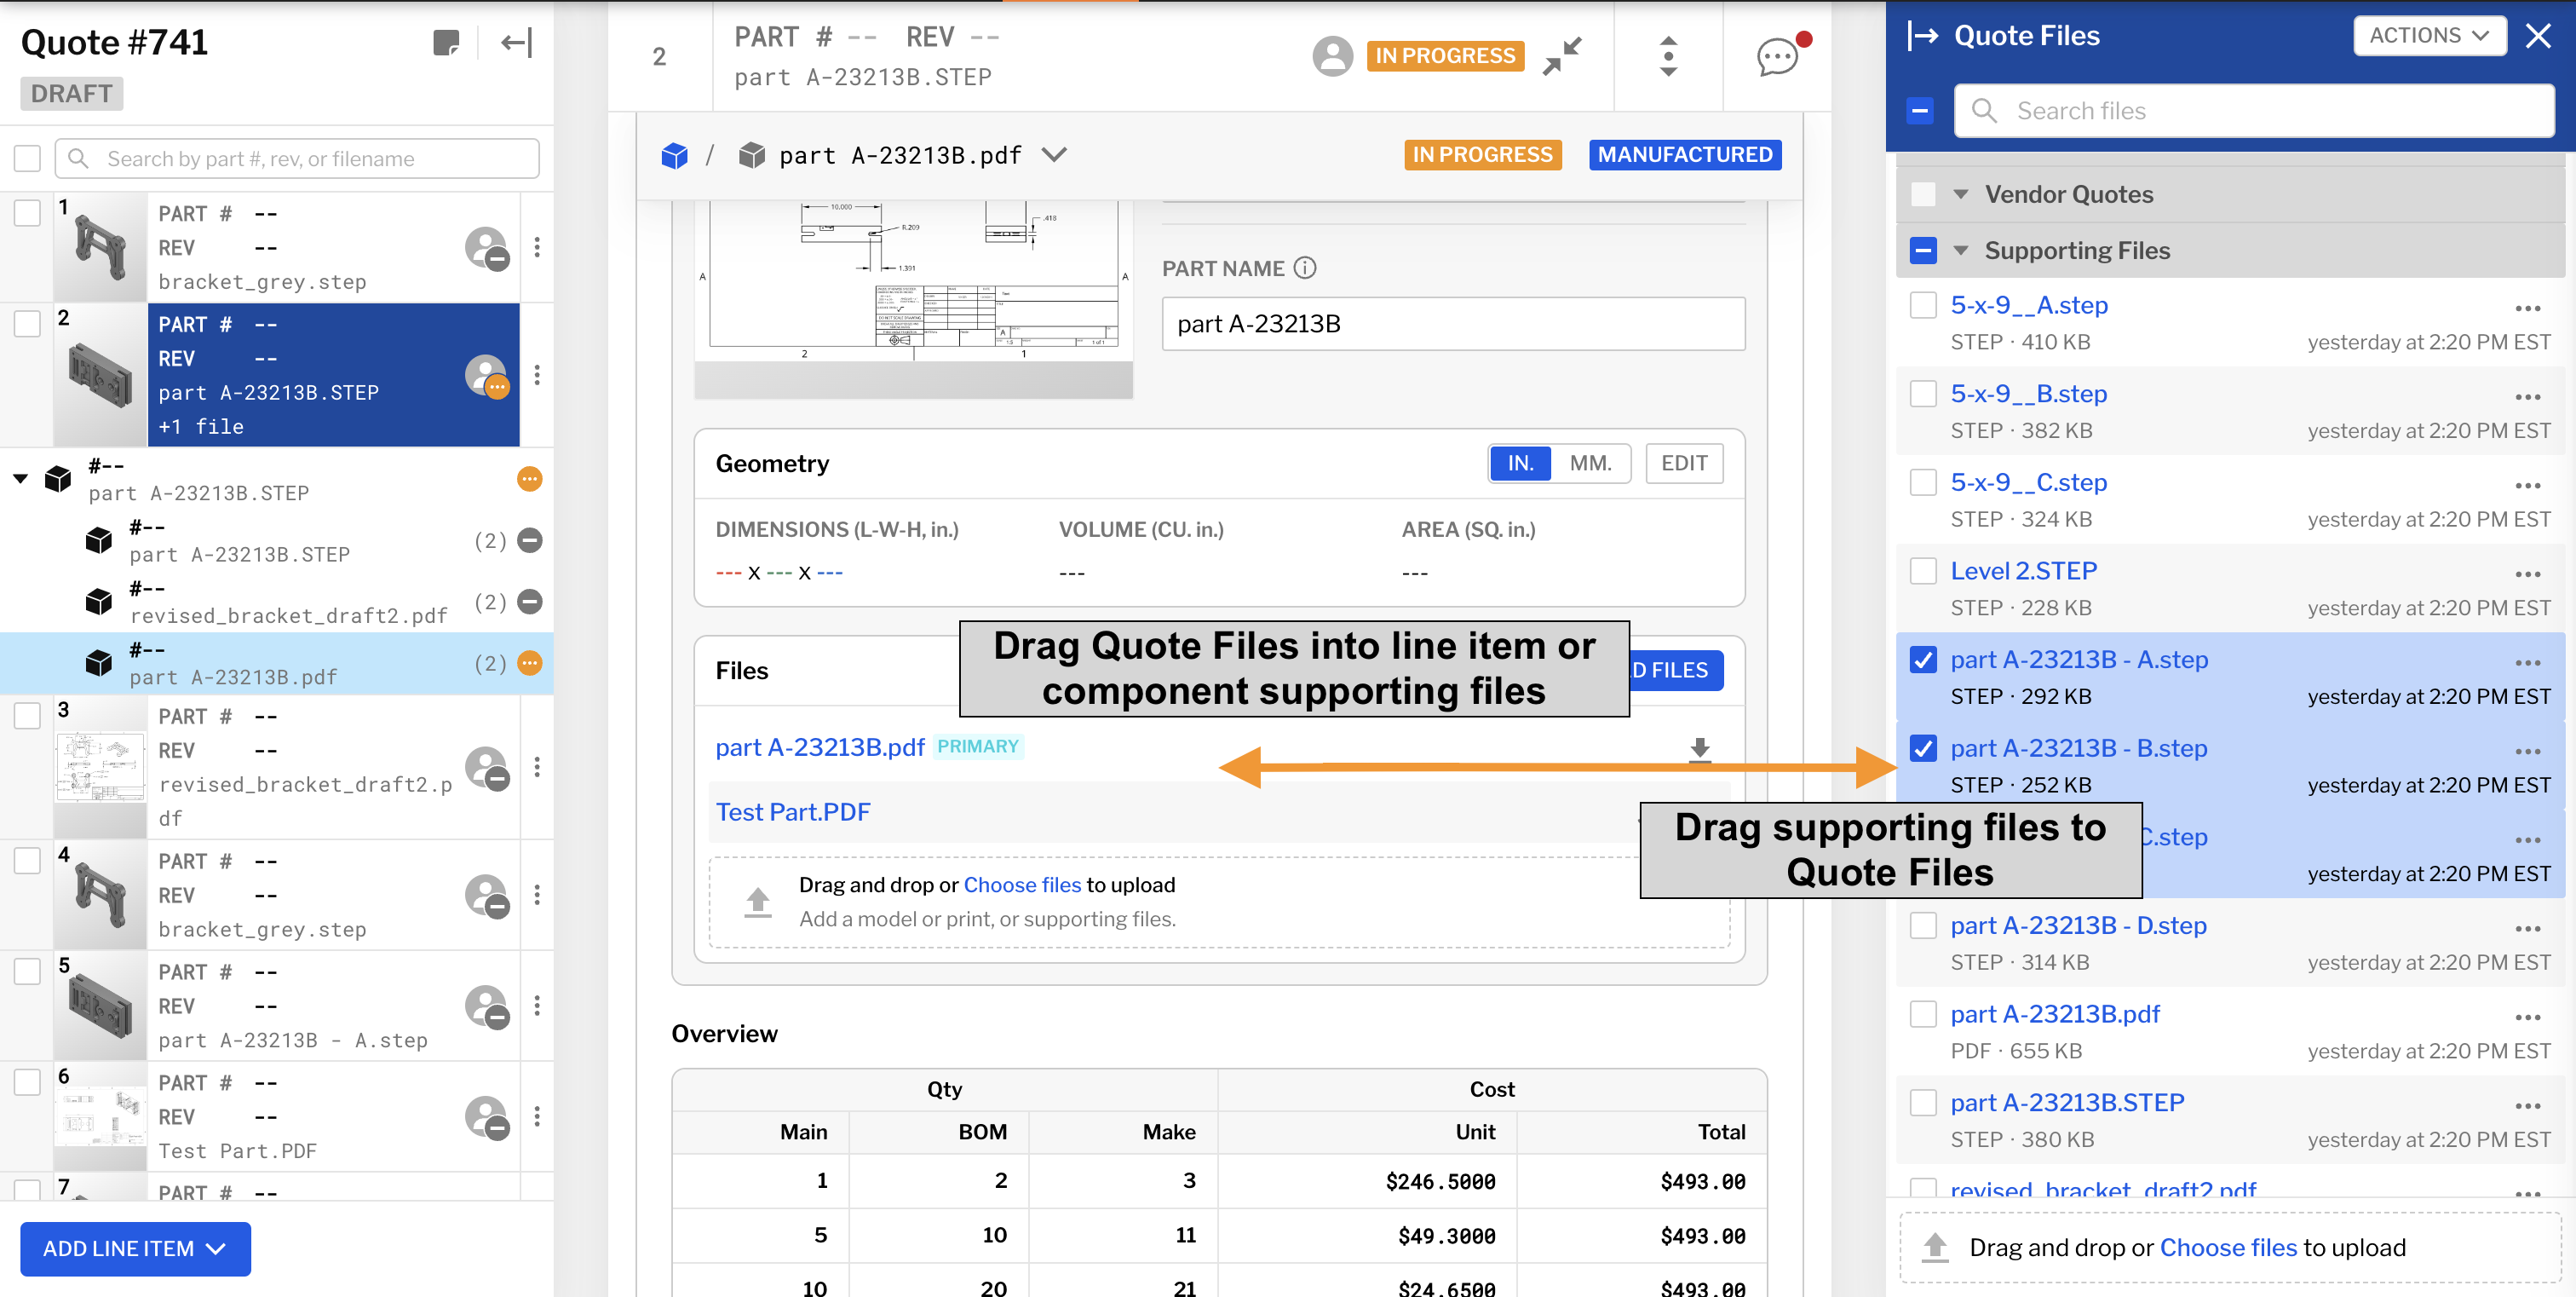Open the comments chat bubble
The height and width of the screenshot is (1297, 2576).
coord(1776,57)
